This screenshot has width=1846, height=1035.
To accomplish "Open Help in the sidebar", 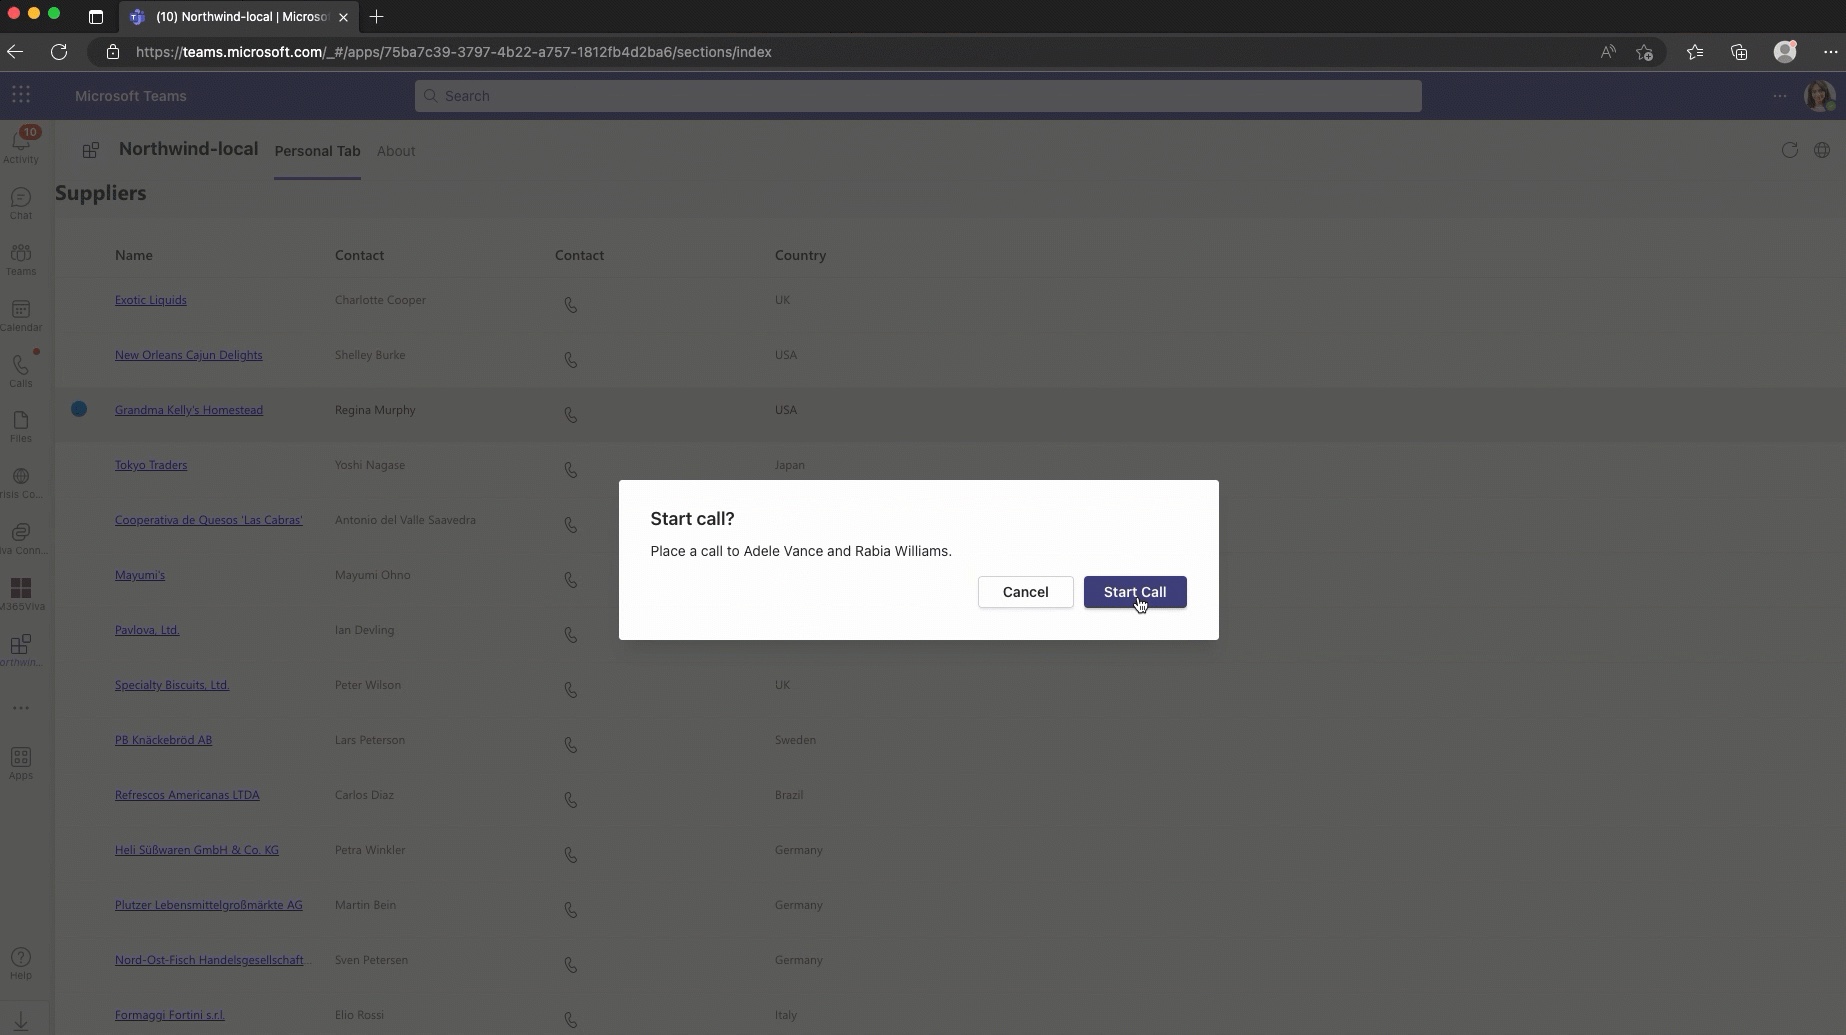I will pos(21,963).
